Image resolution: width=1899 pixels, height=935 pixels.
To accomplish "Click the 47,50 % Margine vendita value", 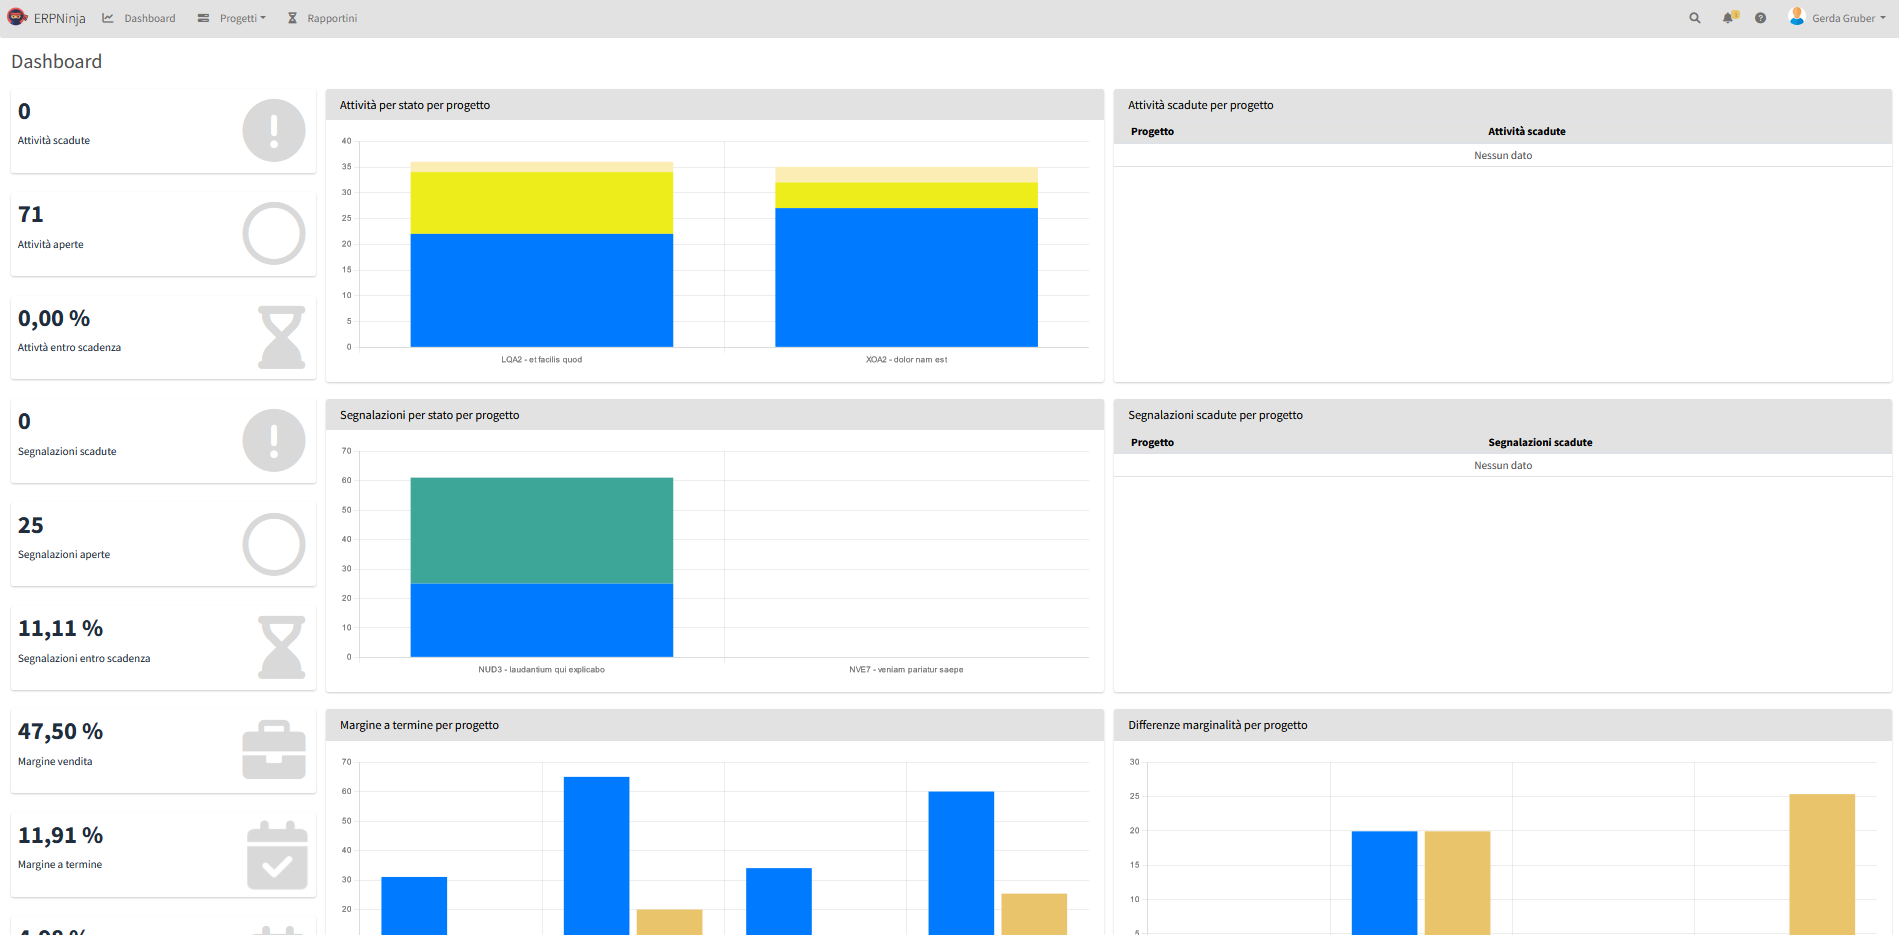I will click(x=61, y=731).
